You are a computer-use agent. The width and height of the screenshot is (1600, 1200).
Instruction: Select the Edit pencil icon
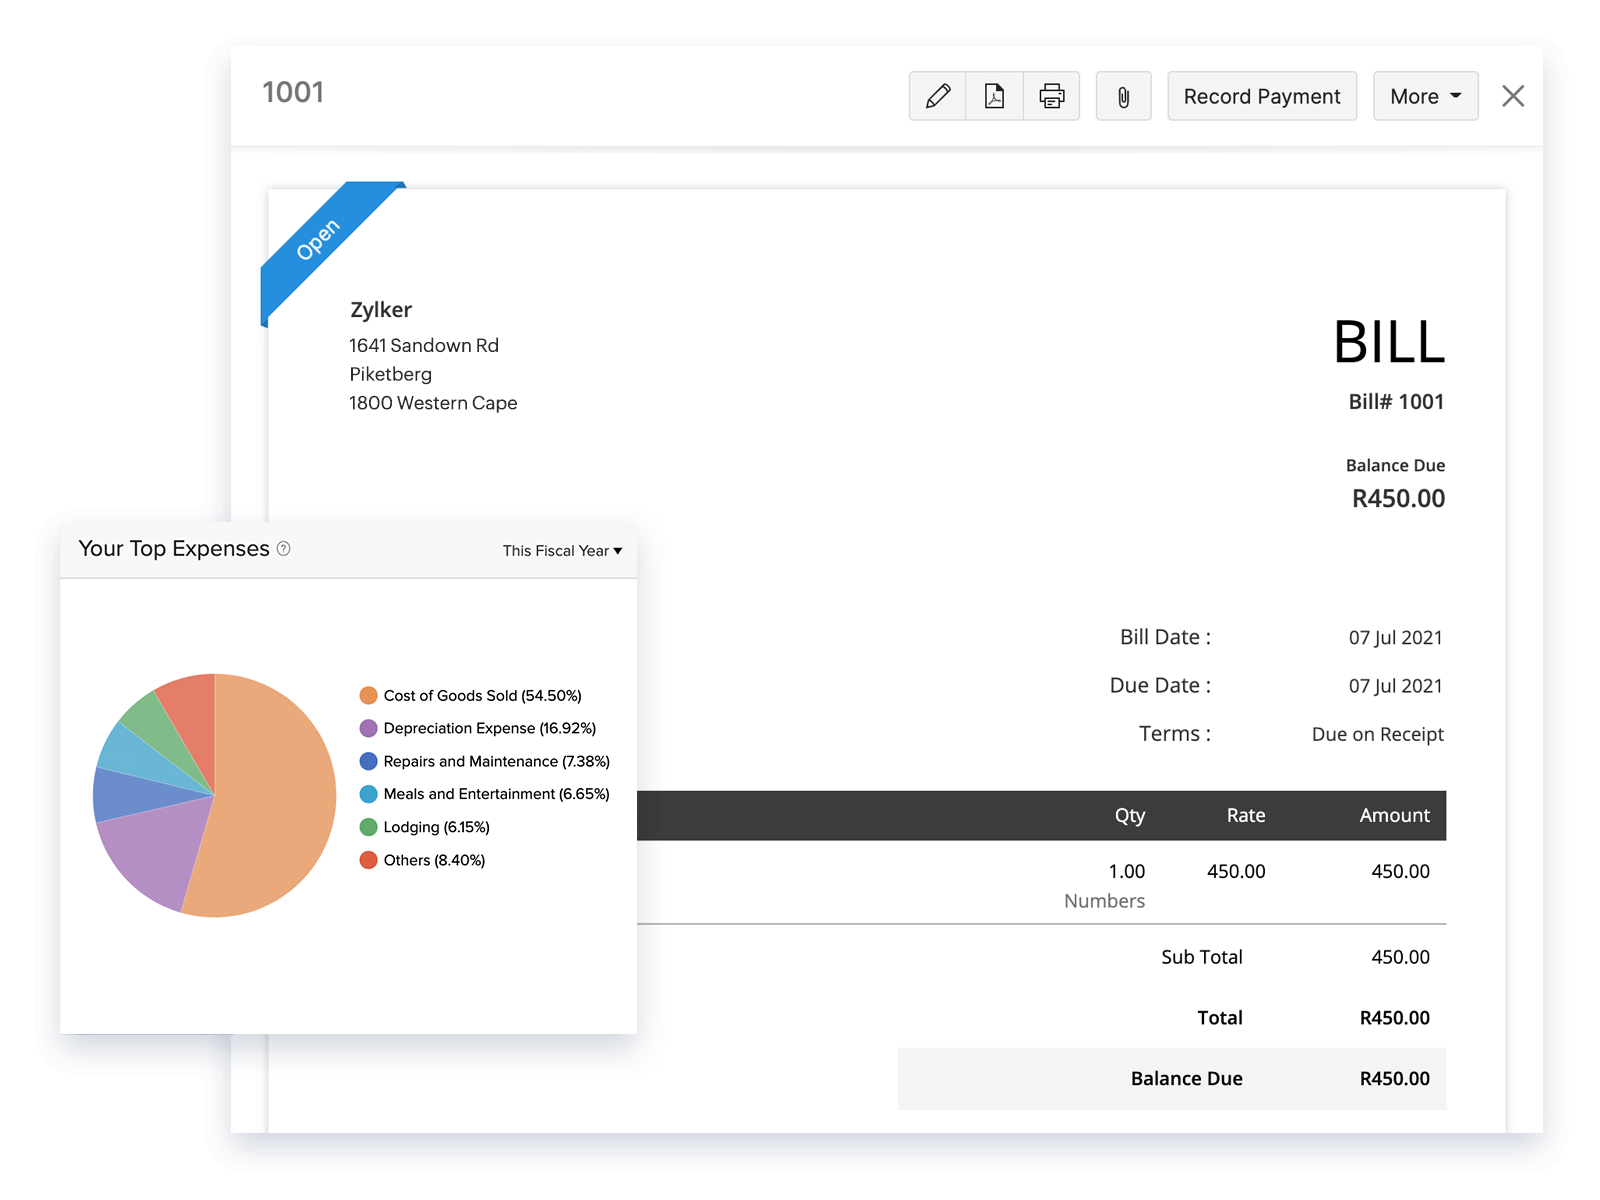[x=936, y=96]
